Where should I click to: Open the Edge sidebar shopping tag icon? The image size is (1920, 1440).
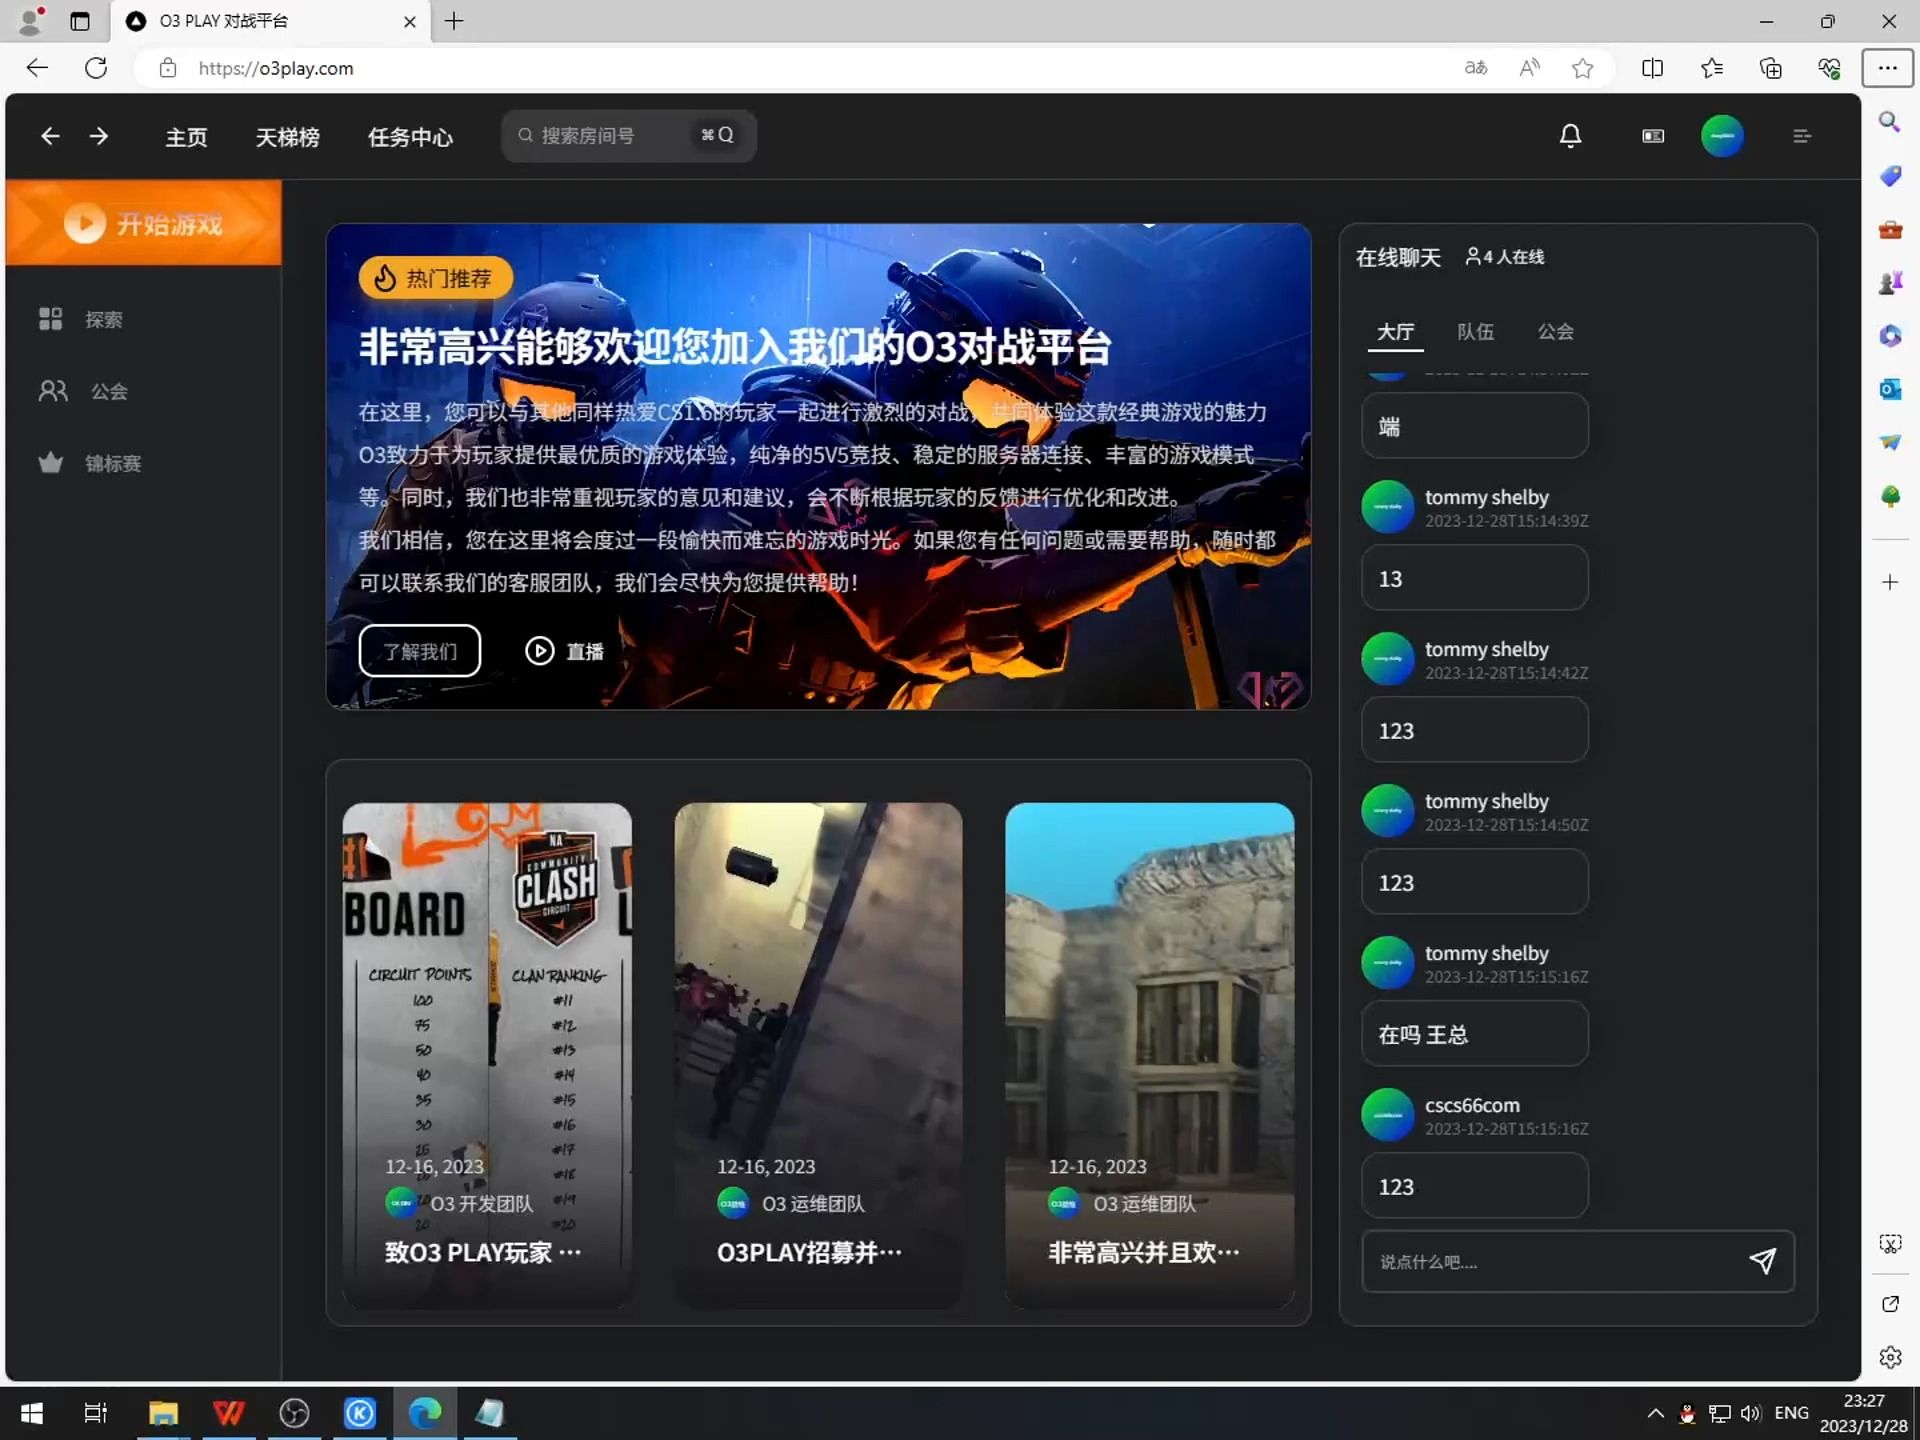tap(1889, 176)
